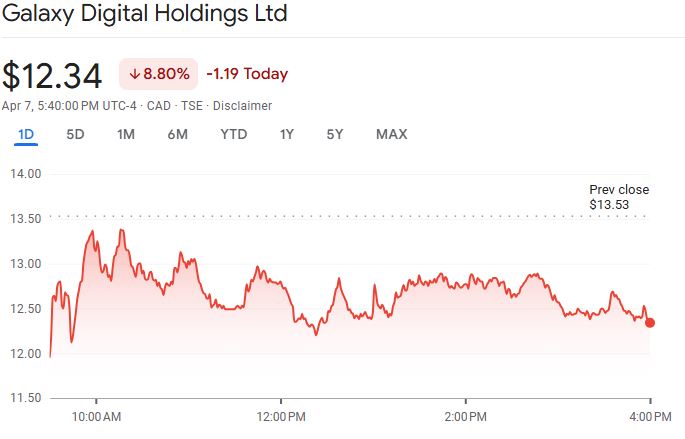Image resolution: width=685 pixels, height=439 pixels.
Task: Switch to the 5D chart view
Action: coord(75,134)
